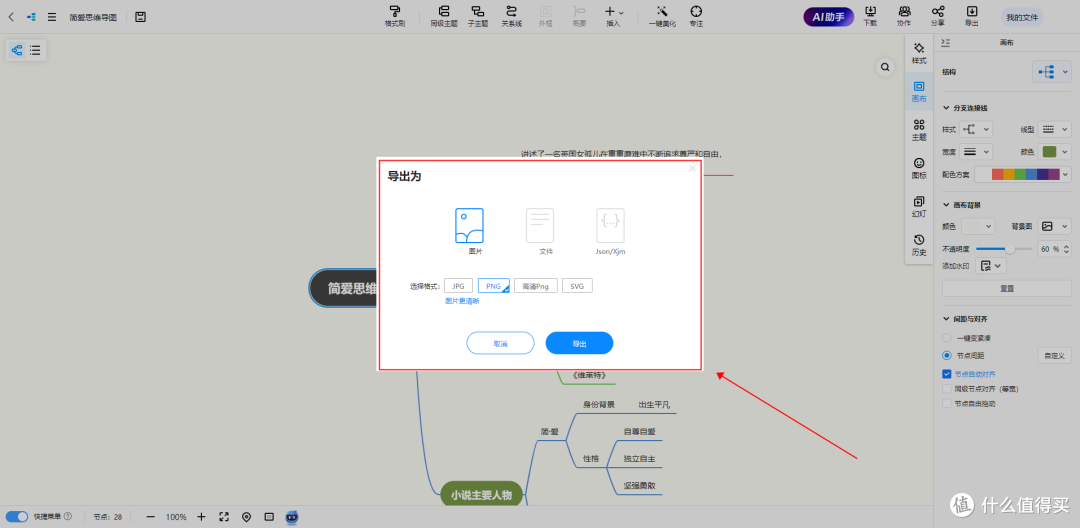
Task: Collapse the right properties panel
Action: click(946, 43)
